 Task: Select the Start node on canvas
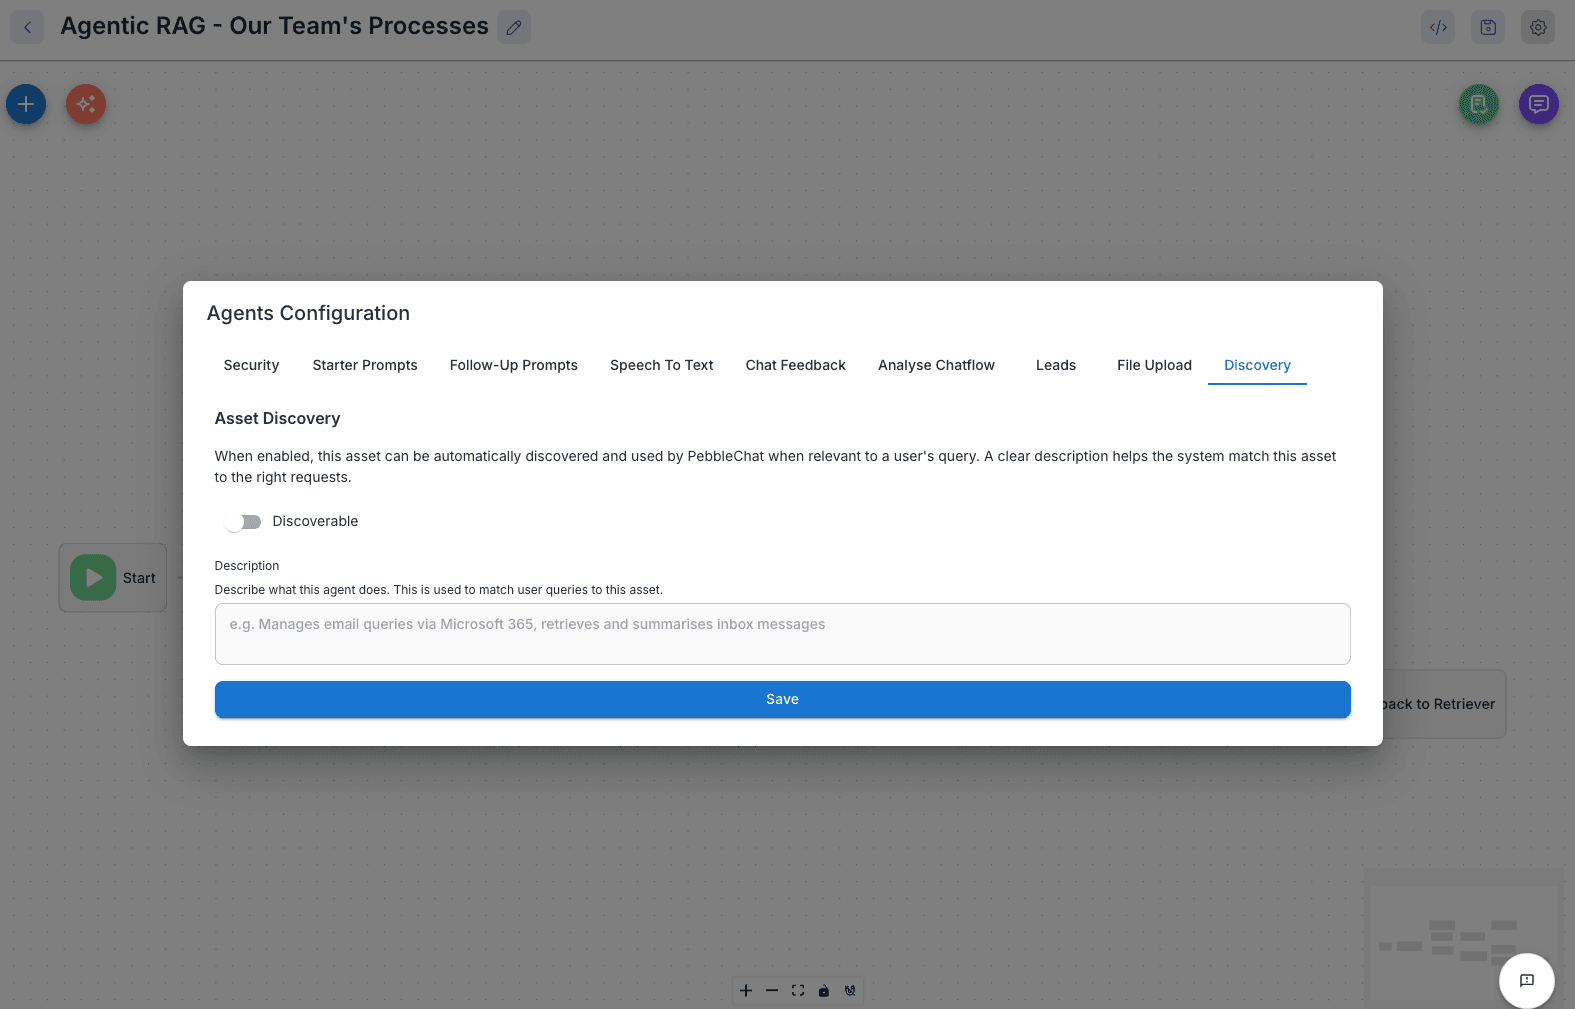click(113, 578)
